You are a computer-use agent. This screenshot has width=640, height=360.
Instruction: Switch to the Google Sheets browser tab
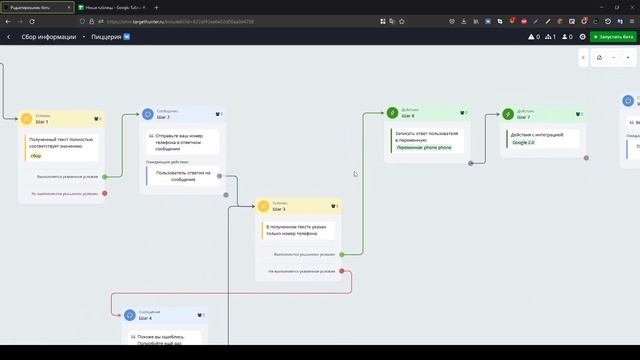(x=111, y=7)
